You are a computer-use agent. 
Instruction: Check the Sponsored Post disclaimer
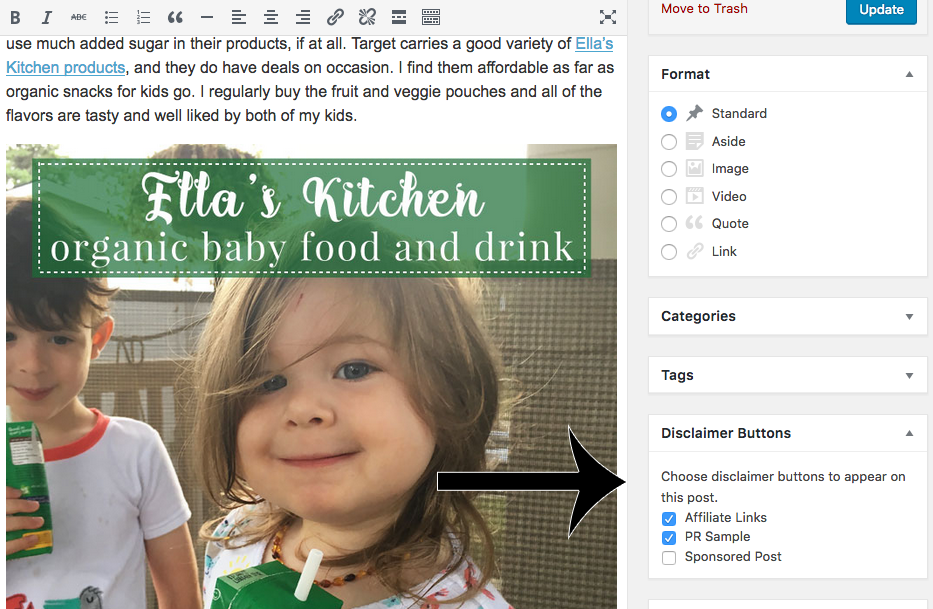coord(669,558)
